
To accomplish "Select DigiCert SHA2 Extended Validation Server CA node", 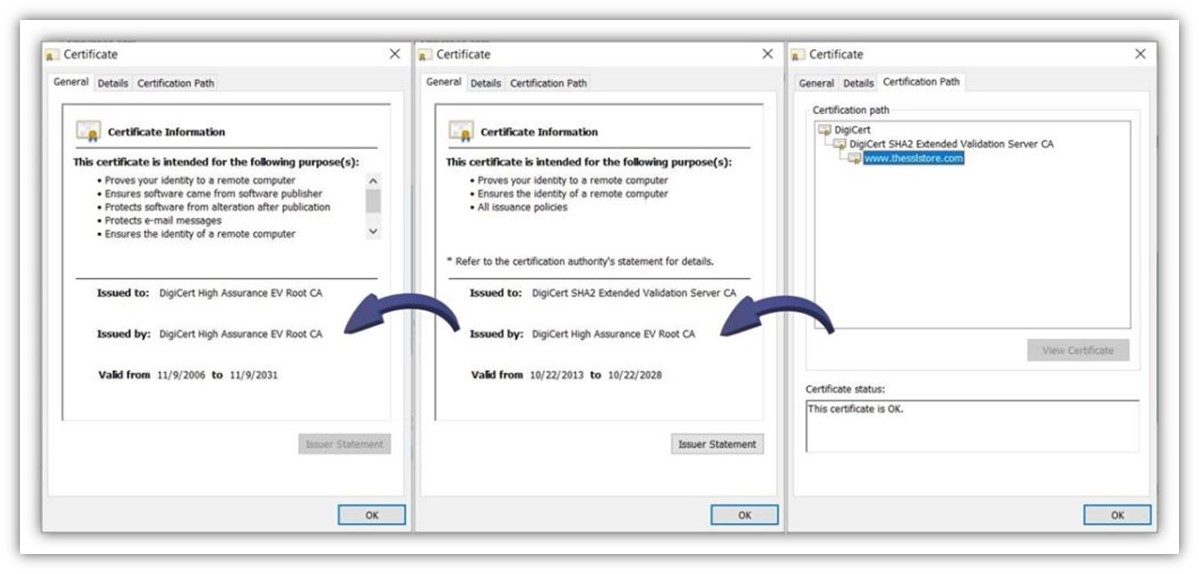I will tap(951, 144).
